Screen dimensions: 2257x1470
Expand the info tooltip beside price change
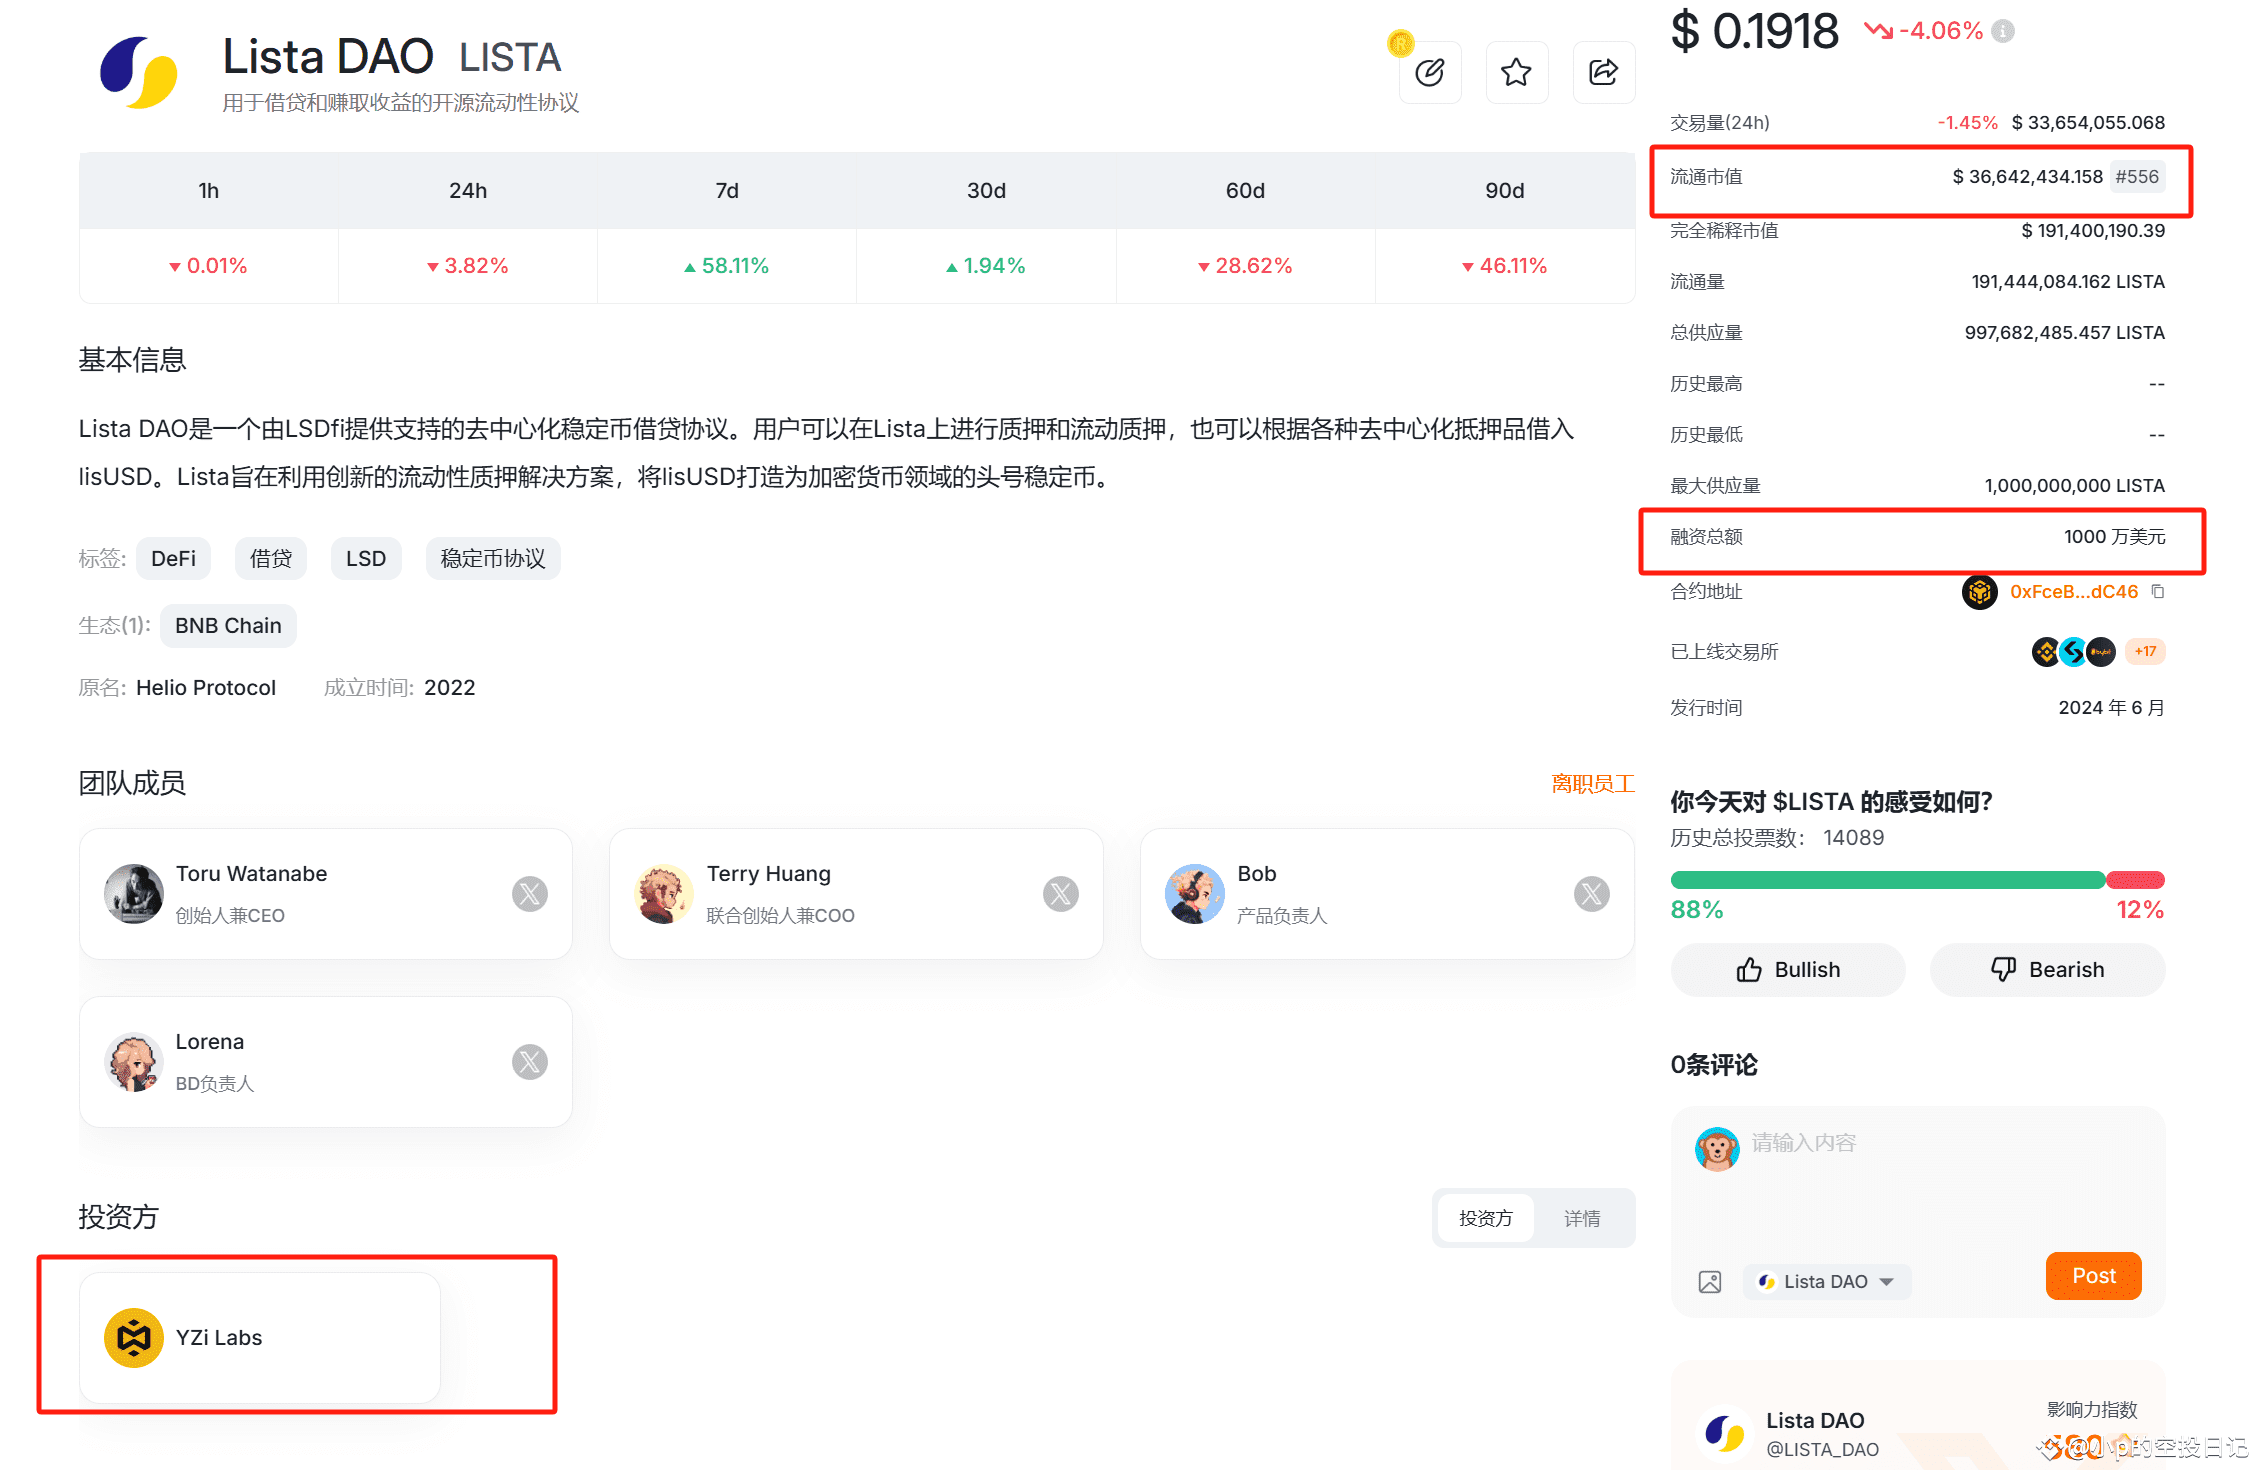coord(2001,30)
